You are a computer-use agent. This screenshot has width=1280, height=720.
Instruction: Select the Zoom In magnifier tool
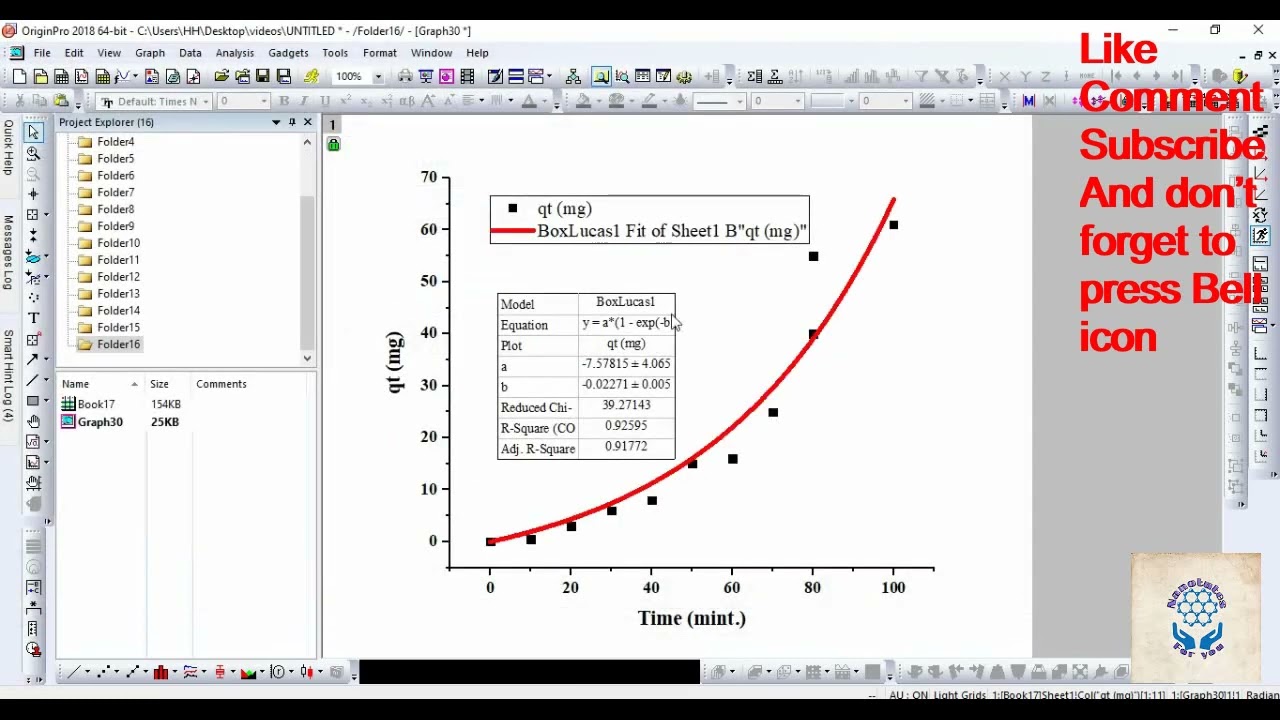[x=33, y=153]
